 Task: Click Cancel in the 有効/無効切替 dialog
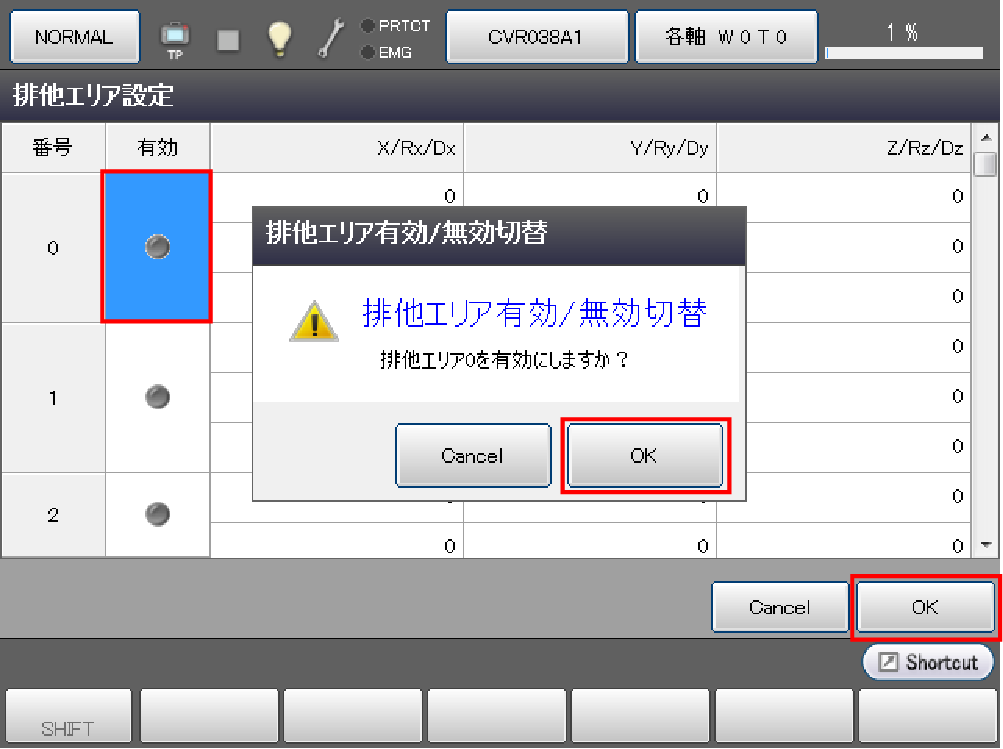click(473, 455)
